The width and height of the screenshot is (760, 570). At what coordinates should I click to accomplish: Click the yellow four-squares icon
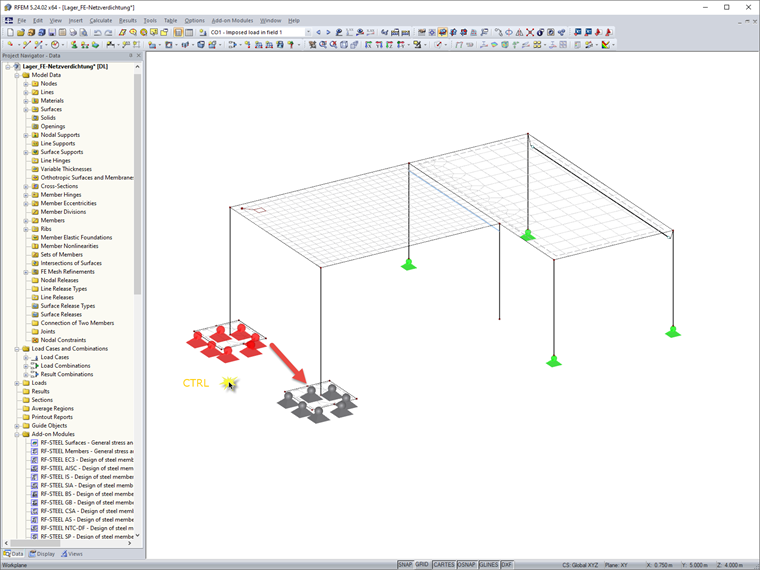(x=537, y=45)
